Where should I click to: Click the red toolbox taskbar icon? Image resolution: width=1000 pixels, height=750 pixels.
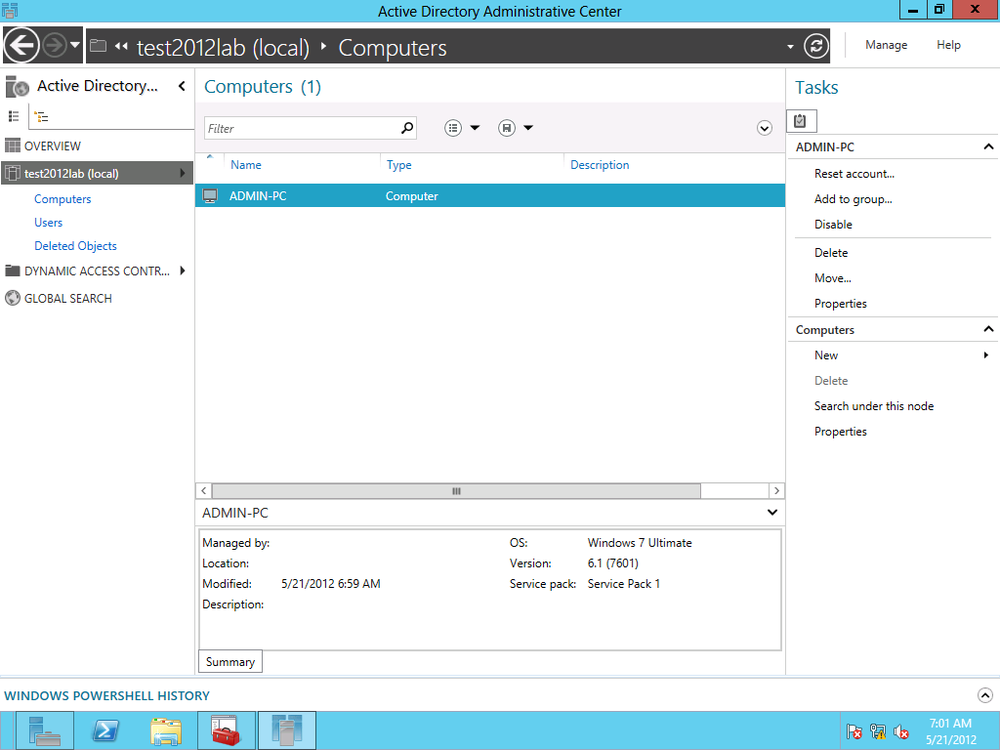pyautogui.click(x=226, y=731)
